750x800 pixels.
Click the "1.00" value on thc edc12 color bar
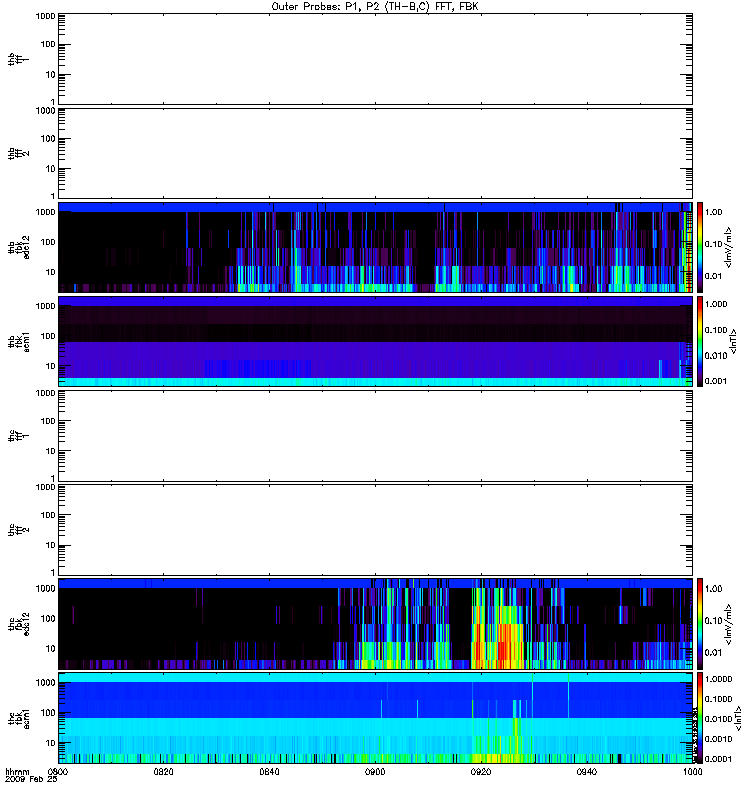click(x=713, y=589)
